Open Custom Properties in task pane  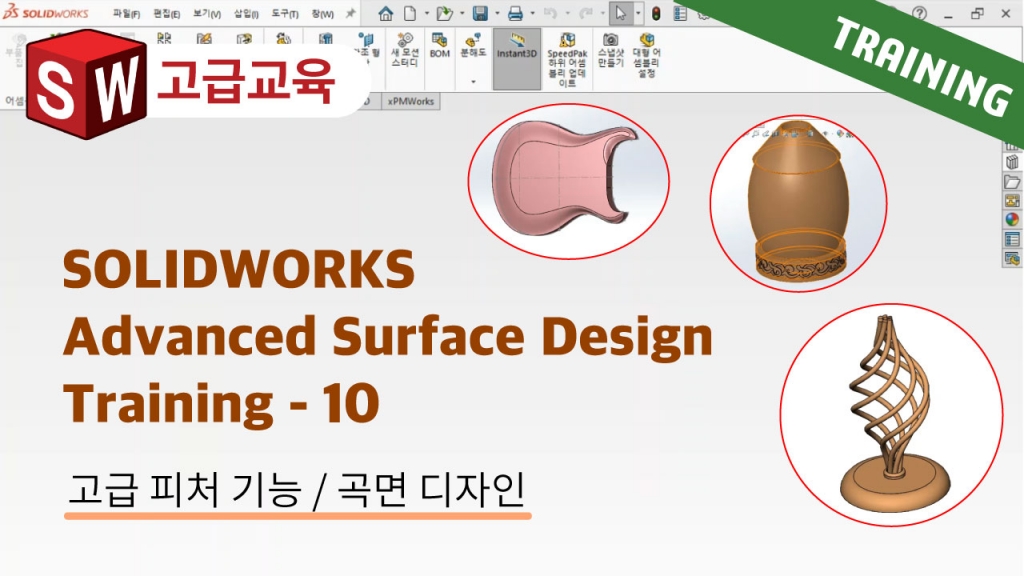1012,240
